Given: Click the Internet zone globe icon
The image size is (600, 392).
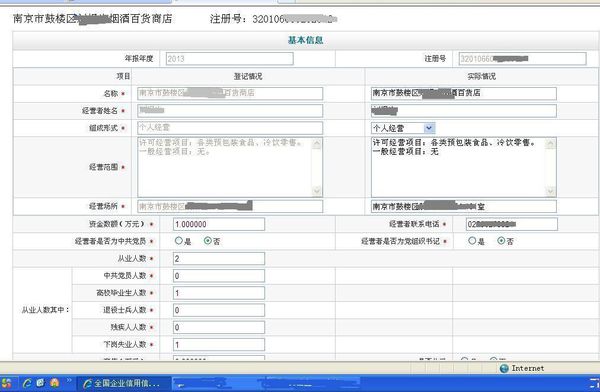Looking at the screenshot, I should pos(504,368).
